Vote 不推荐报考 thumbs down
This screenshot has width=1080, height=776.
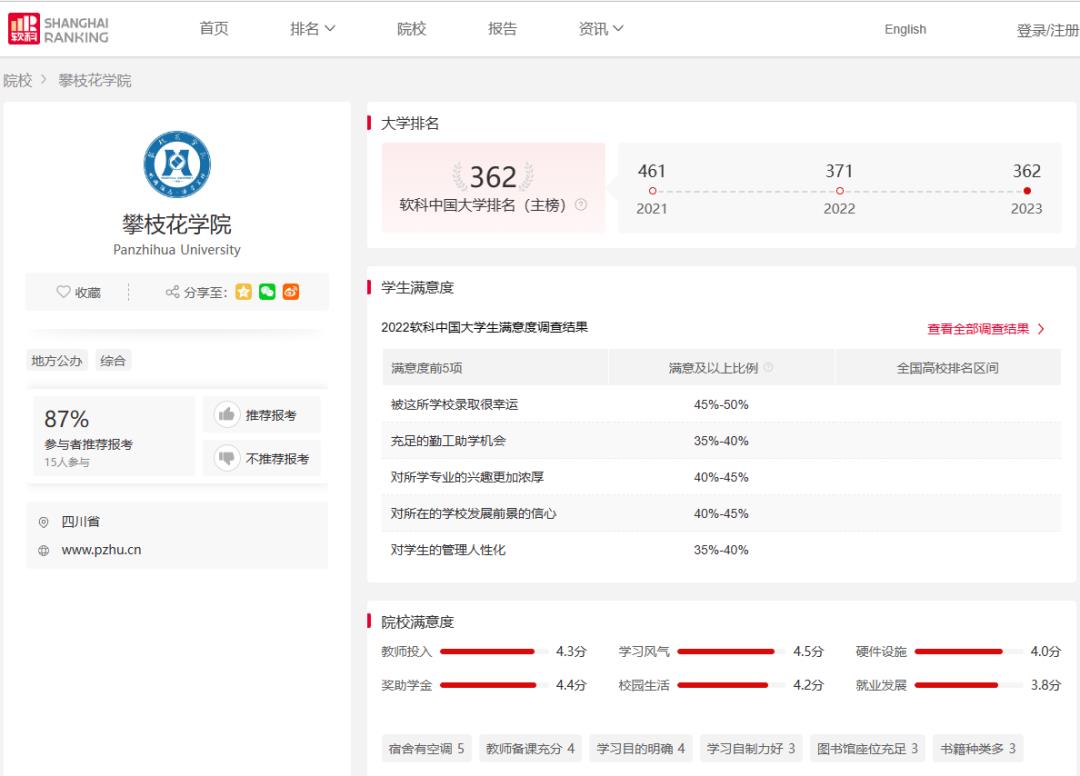point(262,459)
